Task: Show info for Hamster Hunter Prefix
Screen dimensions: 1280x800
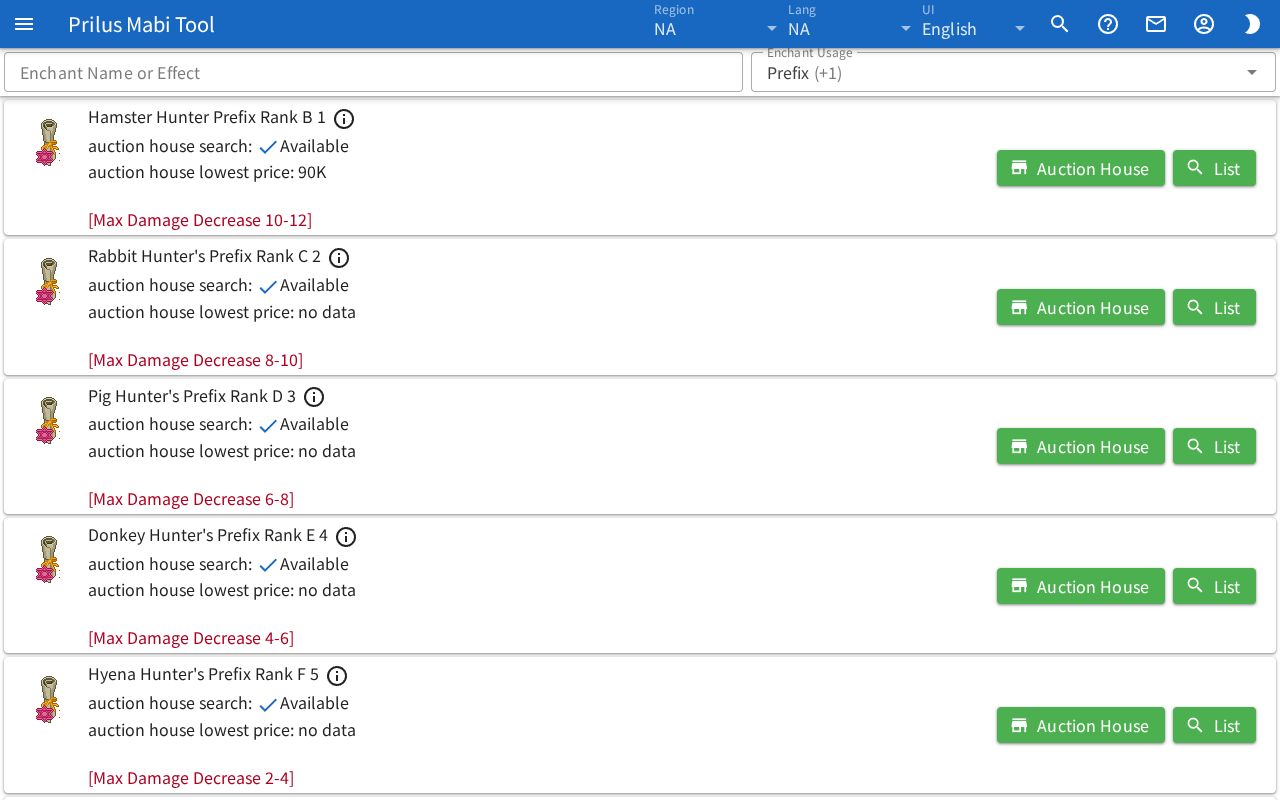Action: coord(344,119)
